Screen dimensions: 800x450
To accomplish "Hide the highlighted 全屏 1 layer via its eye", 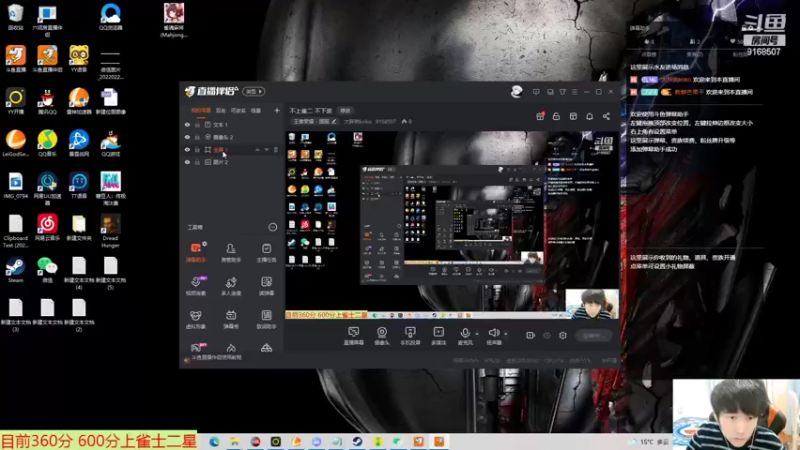I will (x=187, y=149).
